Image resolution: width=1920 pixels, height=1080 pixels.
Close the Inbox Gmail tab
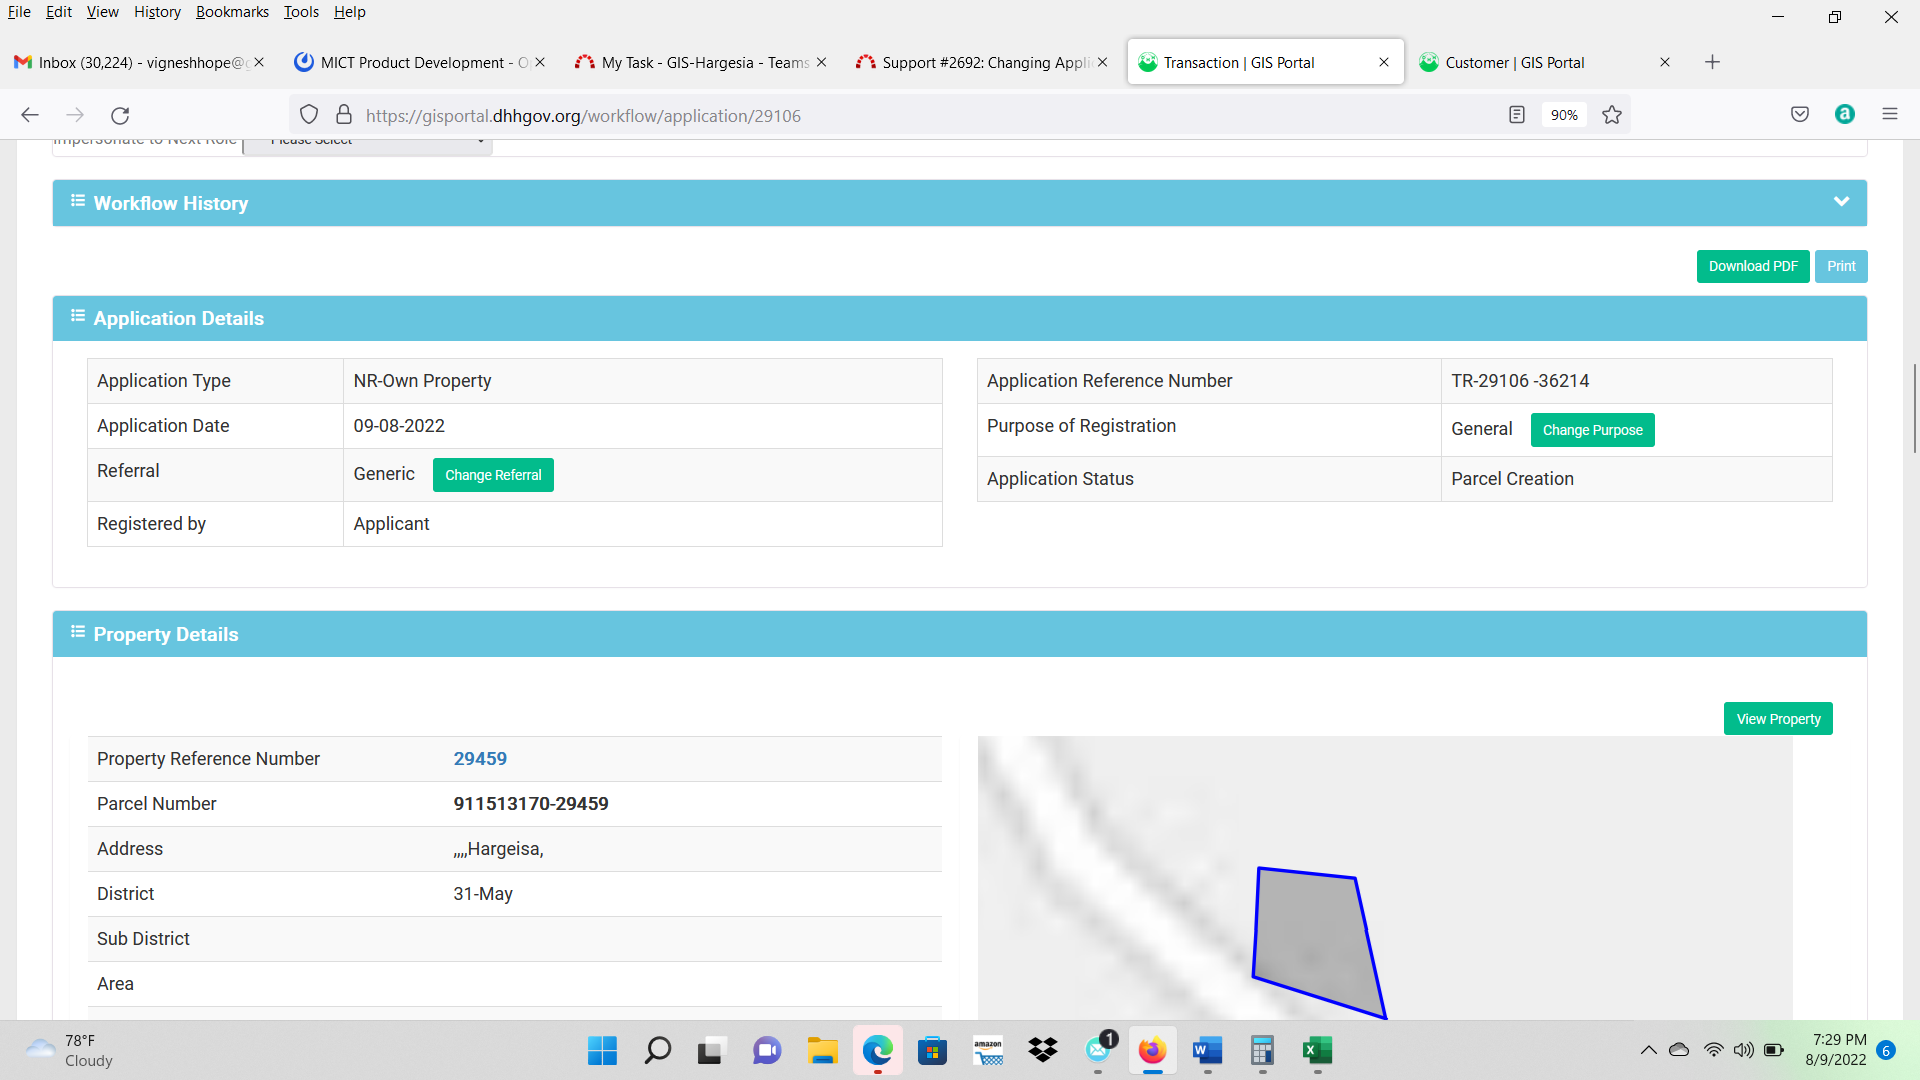tap(259, 62)
